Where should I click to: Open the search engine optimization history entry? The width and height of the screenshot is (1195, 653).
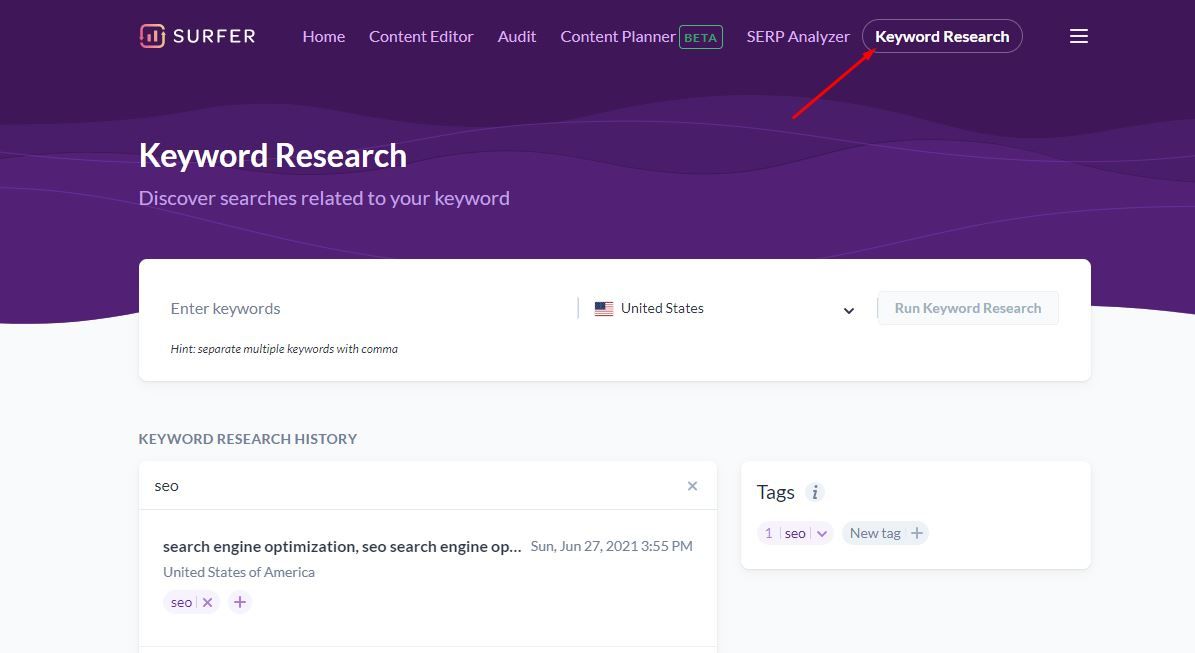coord(342,546)
